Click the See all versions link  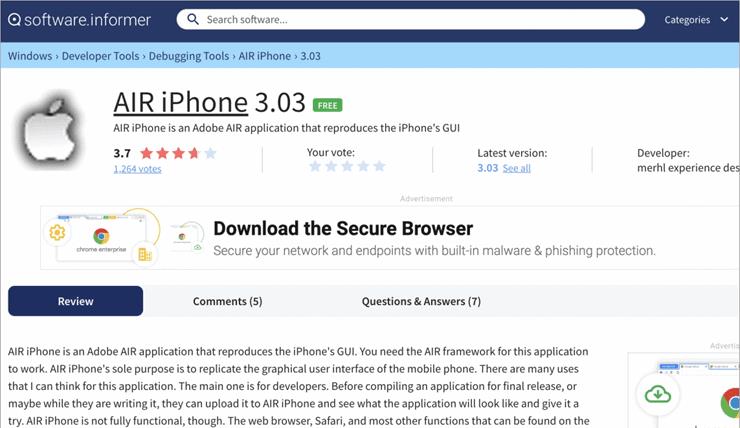[x=516, y=168]
